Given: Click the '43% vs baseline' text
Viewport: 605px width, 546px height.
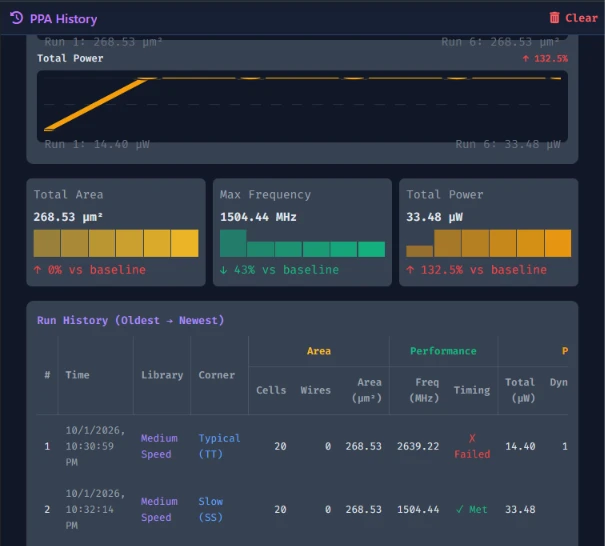Looking at the screenshot, I should [x=286, y=270].
